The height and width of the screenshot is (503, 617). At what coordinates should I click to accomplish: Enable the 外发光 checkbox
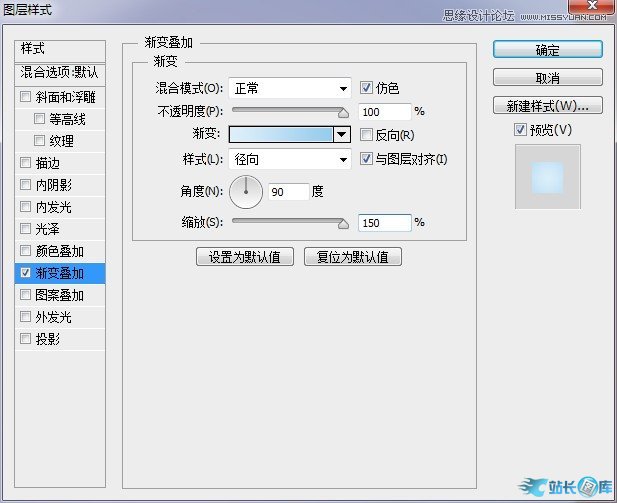tap(25, 316)
